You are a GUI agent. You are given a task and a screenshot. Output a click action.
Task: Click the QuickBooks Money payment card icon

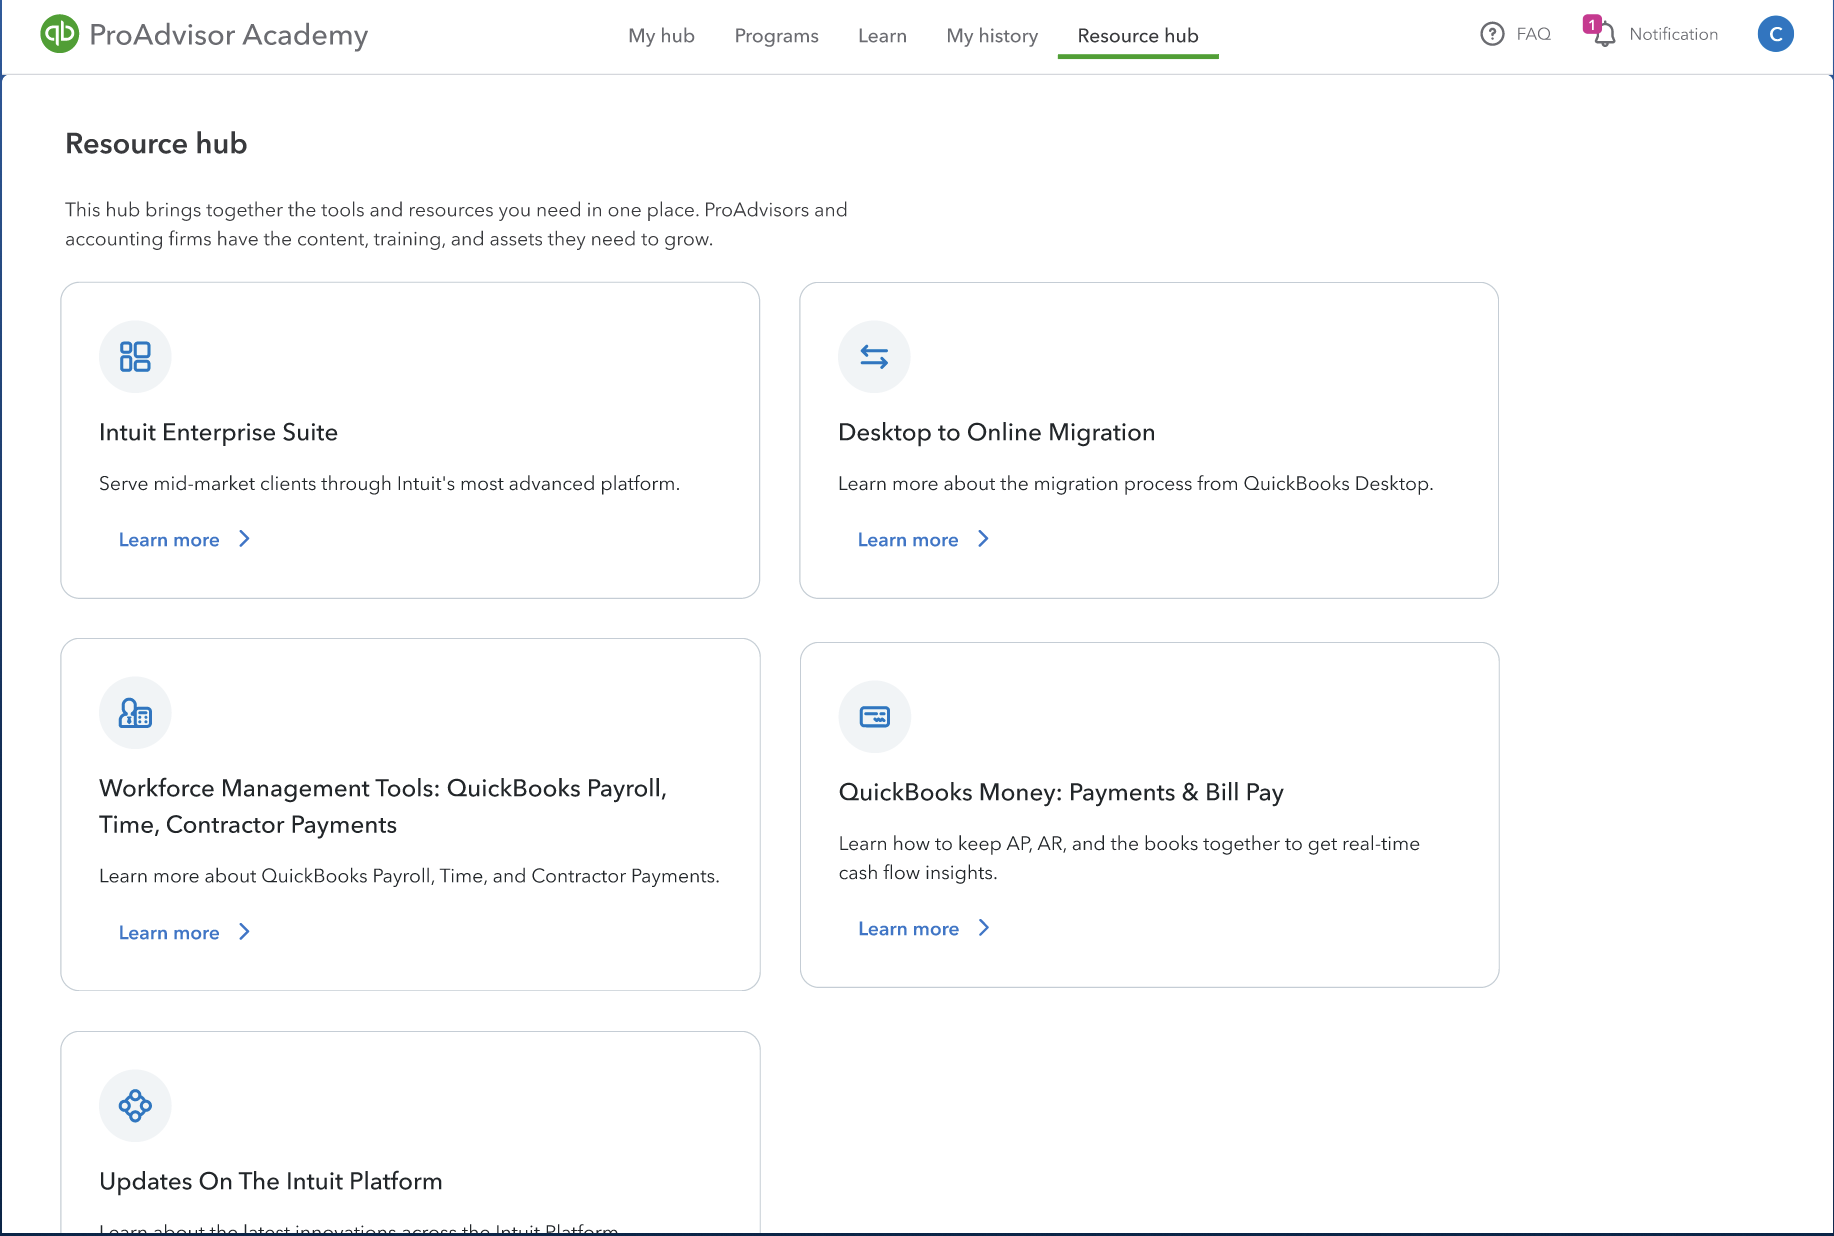pos(874,716)
